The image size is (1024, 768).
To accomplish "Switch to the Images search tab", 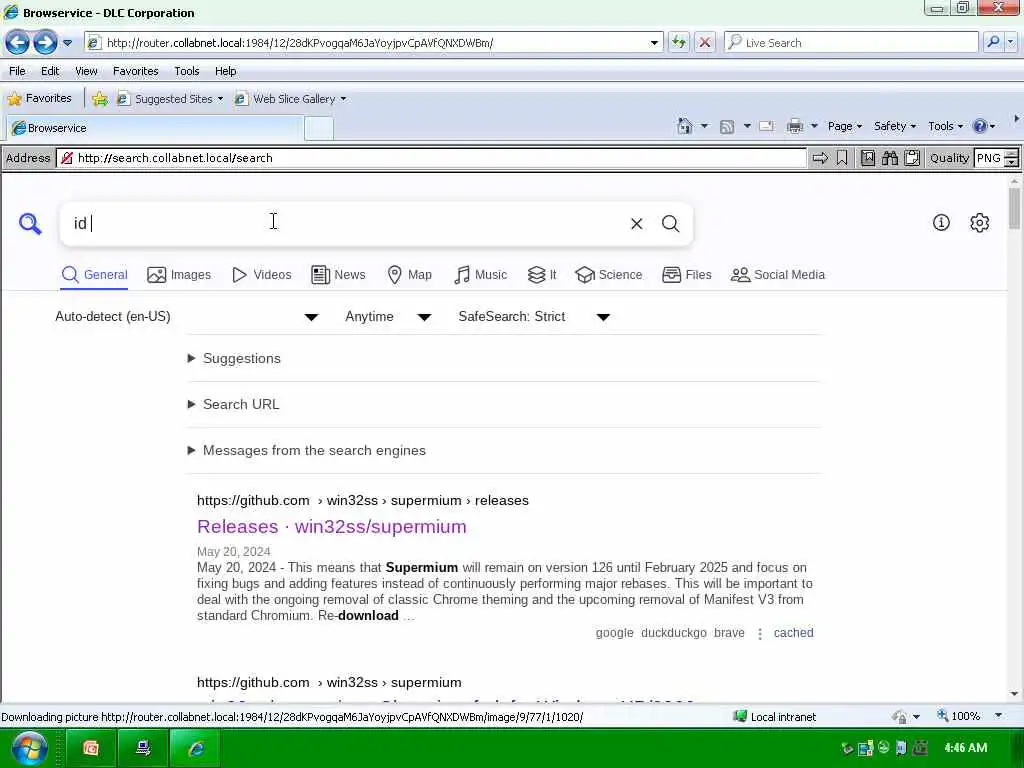I will 179,275.
